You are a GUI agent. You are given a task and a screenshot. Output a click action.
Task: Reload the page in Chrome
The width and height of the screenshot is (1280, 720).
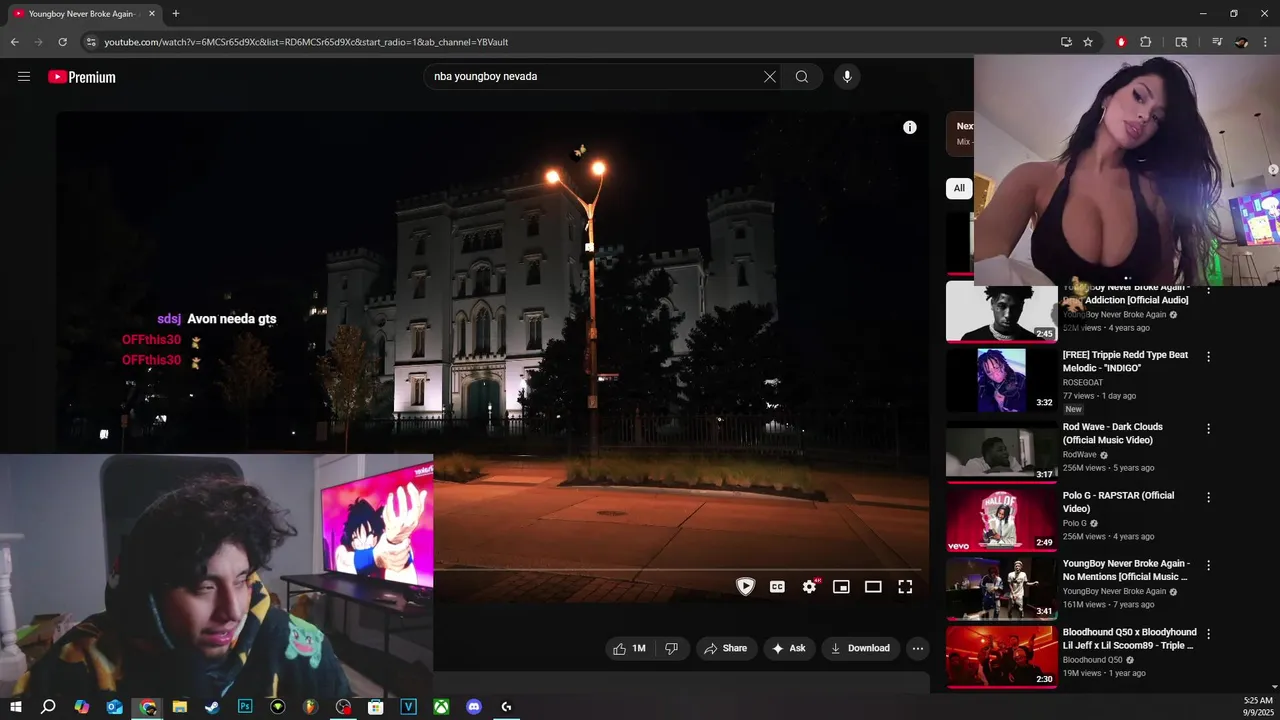(62, 42)
